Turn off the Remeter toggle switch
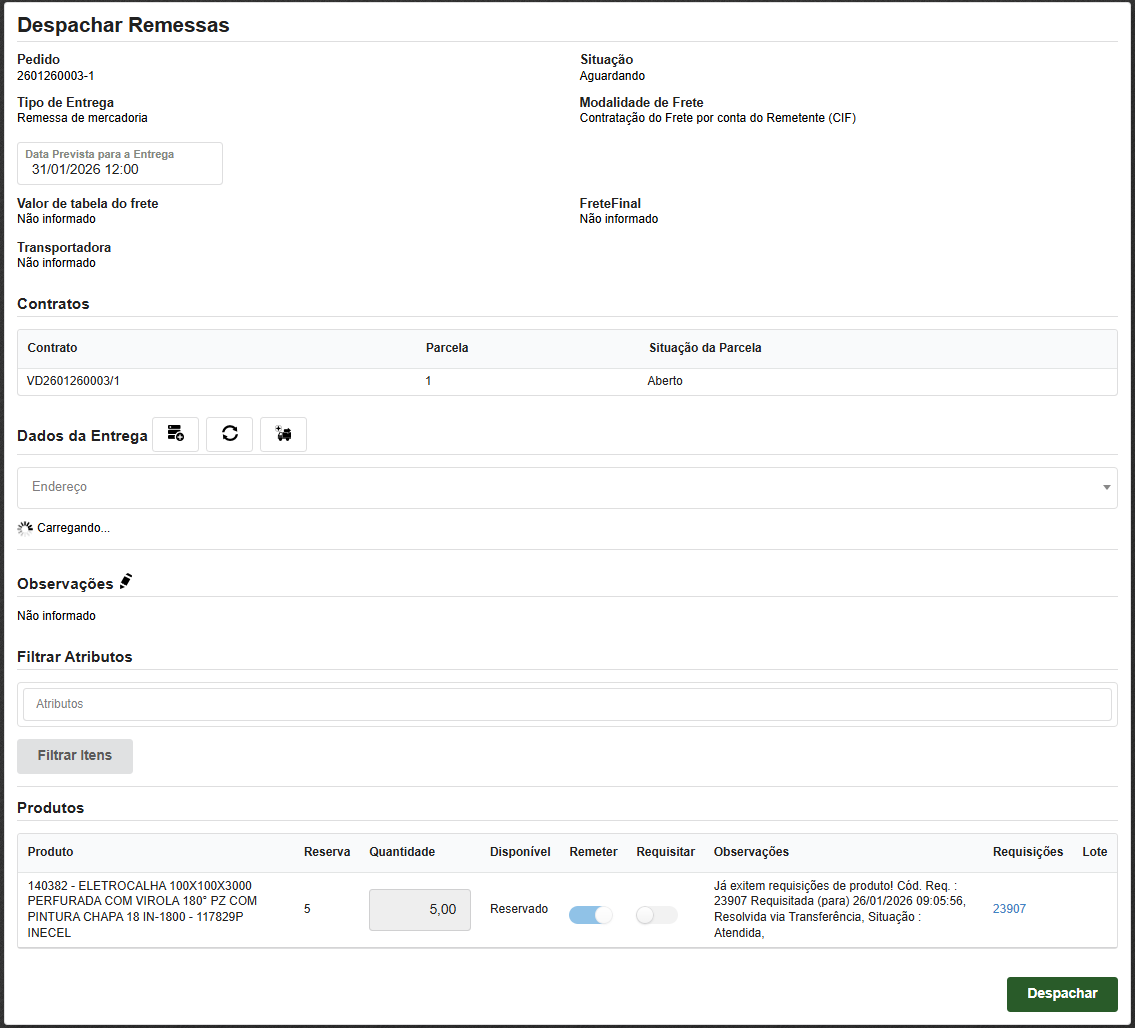Image resolution: width=1135 pixels, height=1028 pixels. click(591, 915)
